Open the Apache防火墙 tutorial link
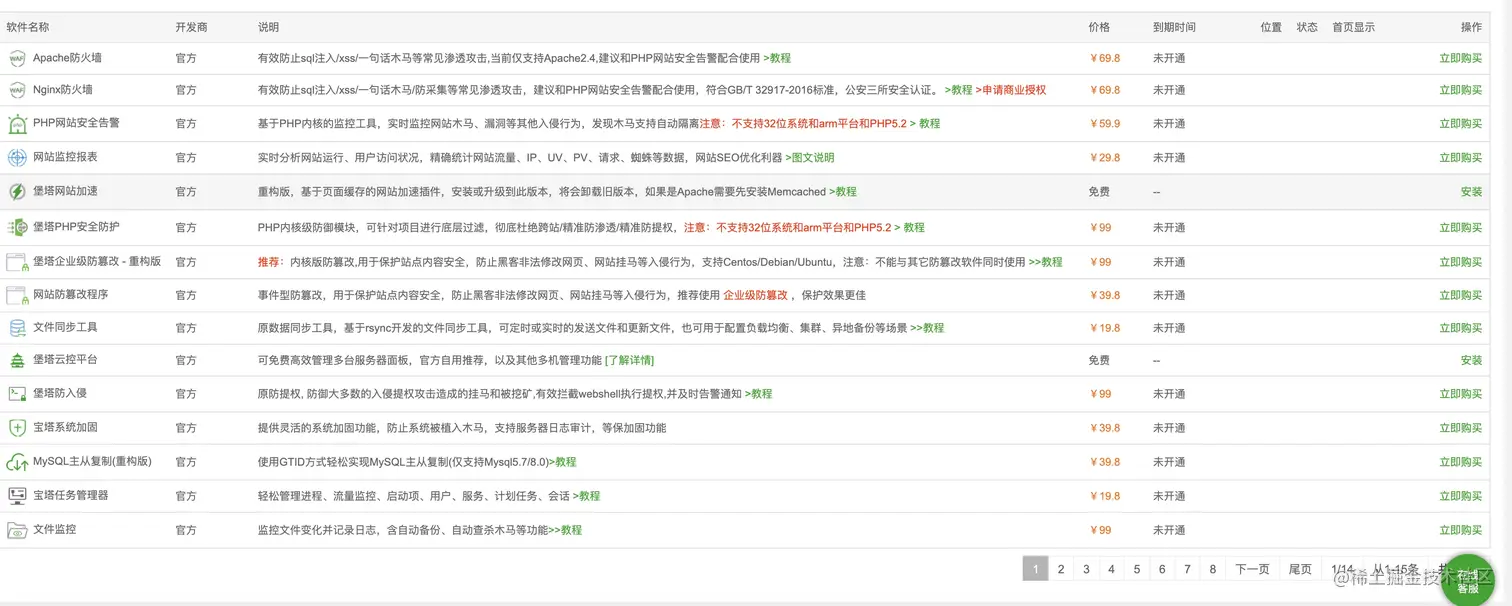 pyautogui.click(x=777, y=58)
